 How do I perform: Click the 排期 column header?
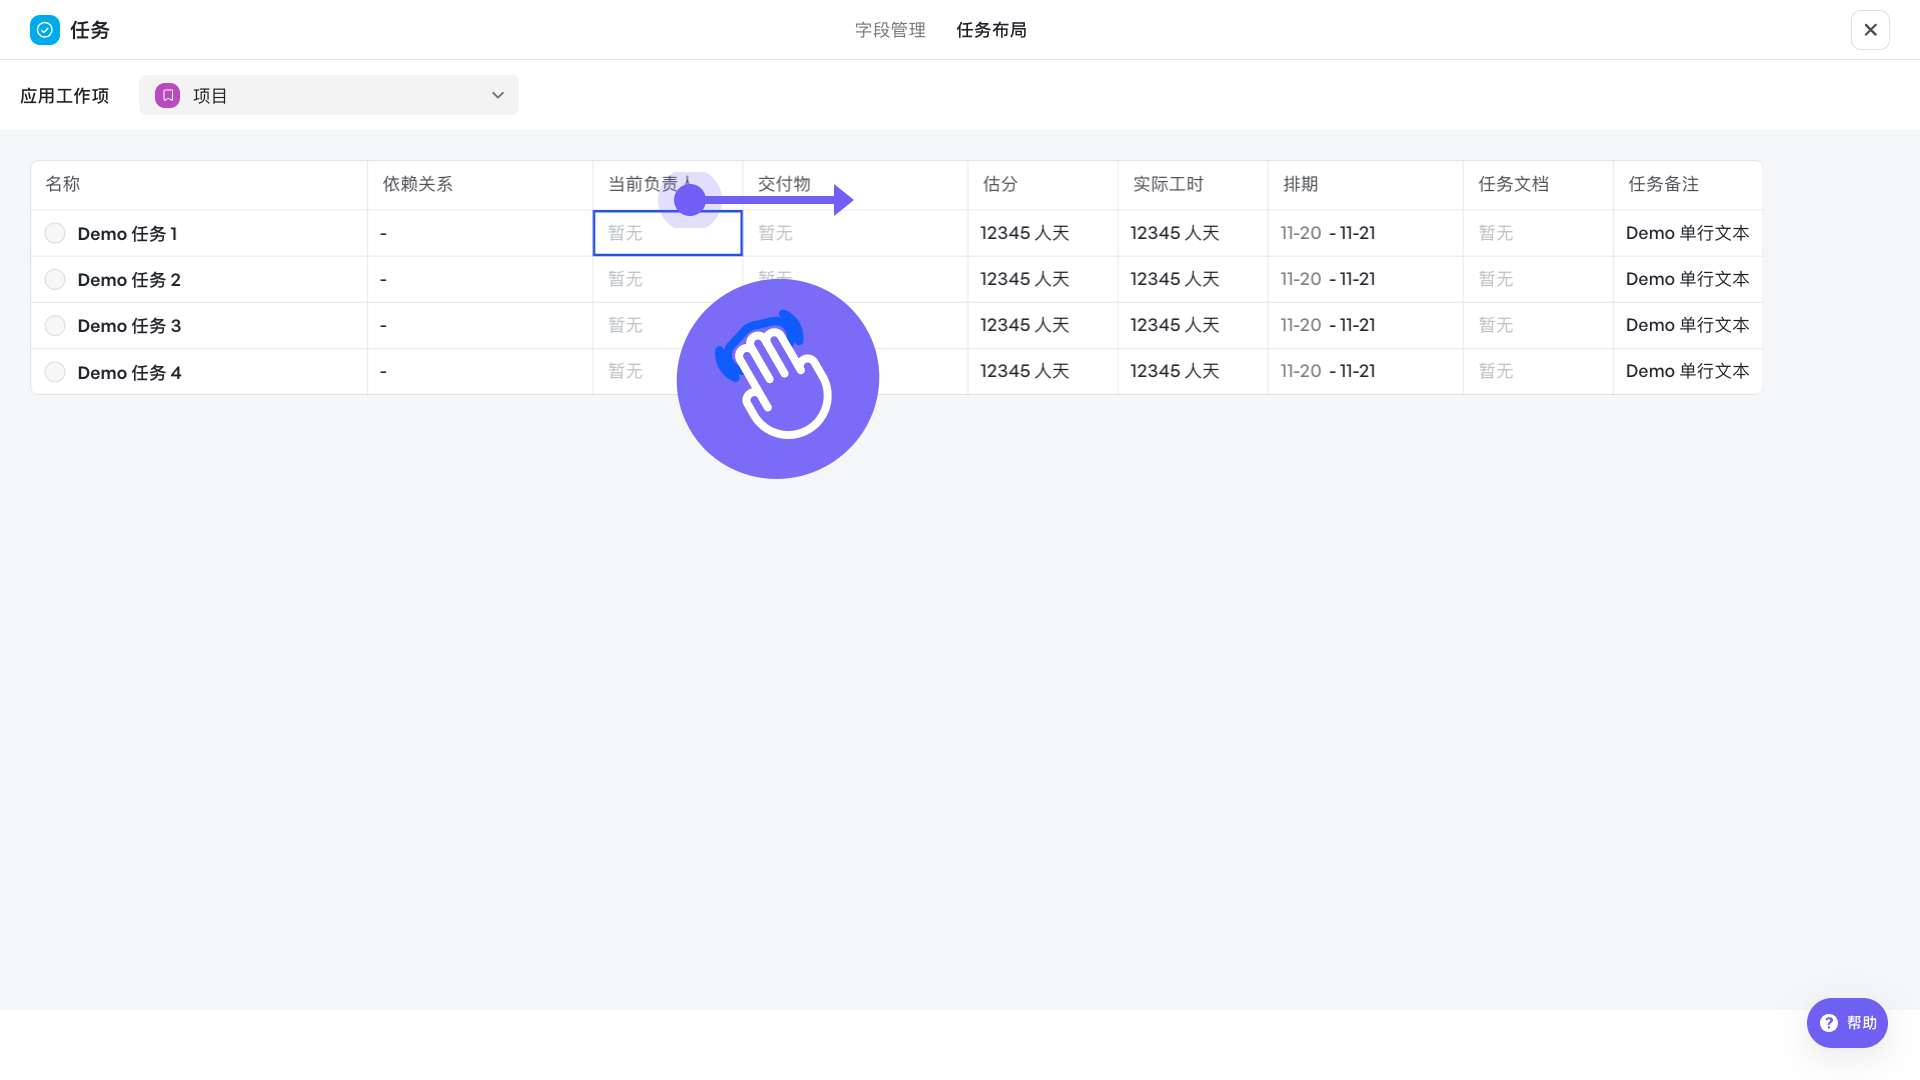[1366, 184]
